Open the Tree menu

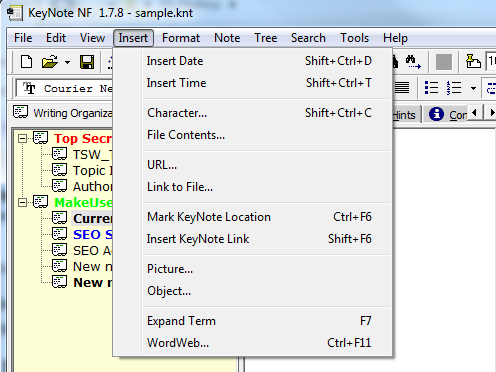(266, 38)
